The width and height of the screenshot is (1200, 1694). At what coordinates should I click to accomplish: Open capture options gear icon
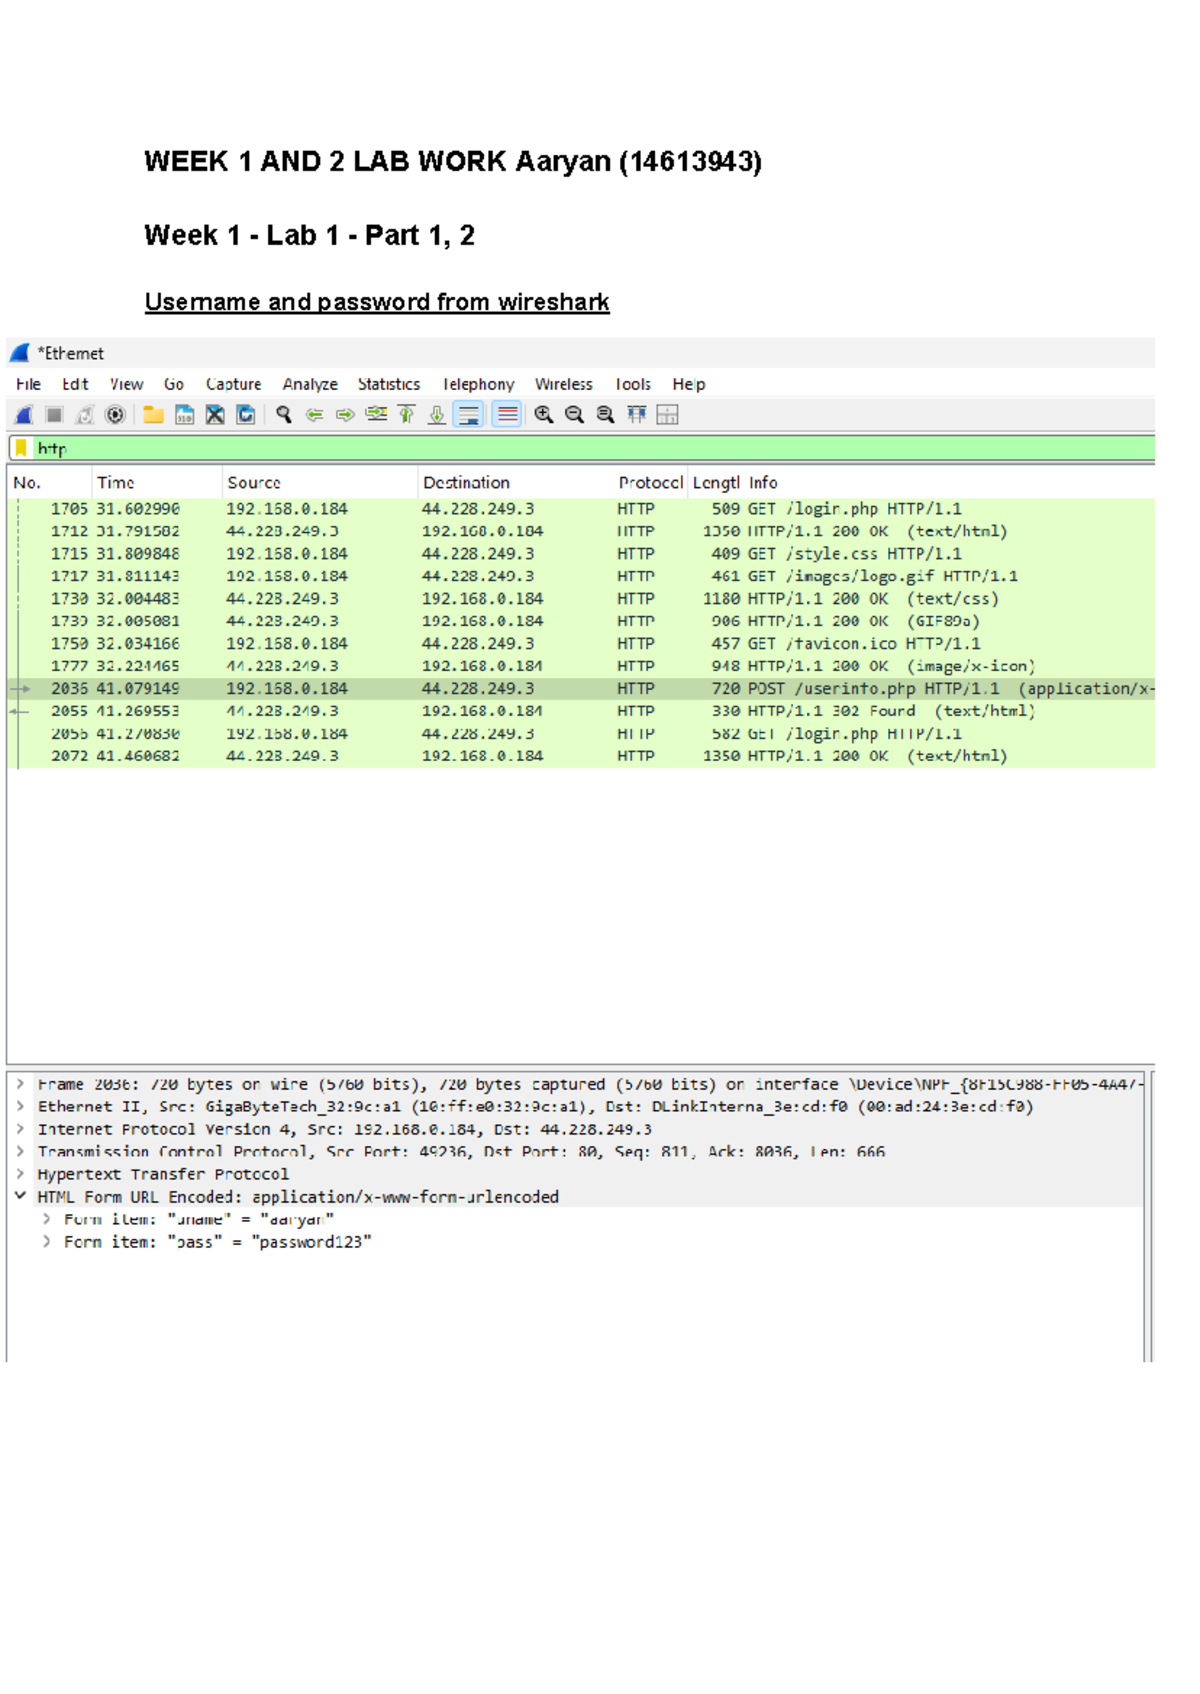pyautogui.click(x=116, y=415)
